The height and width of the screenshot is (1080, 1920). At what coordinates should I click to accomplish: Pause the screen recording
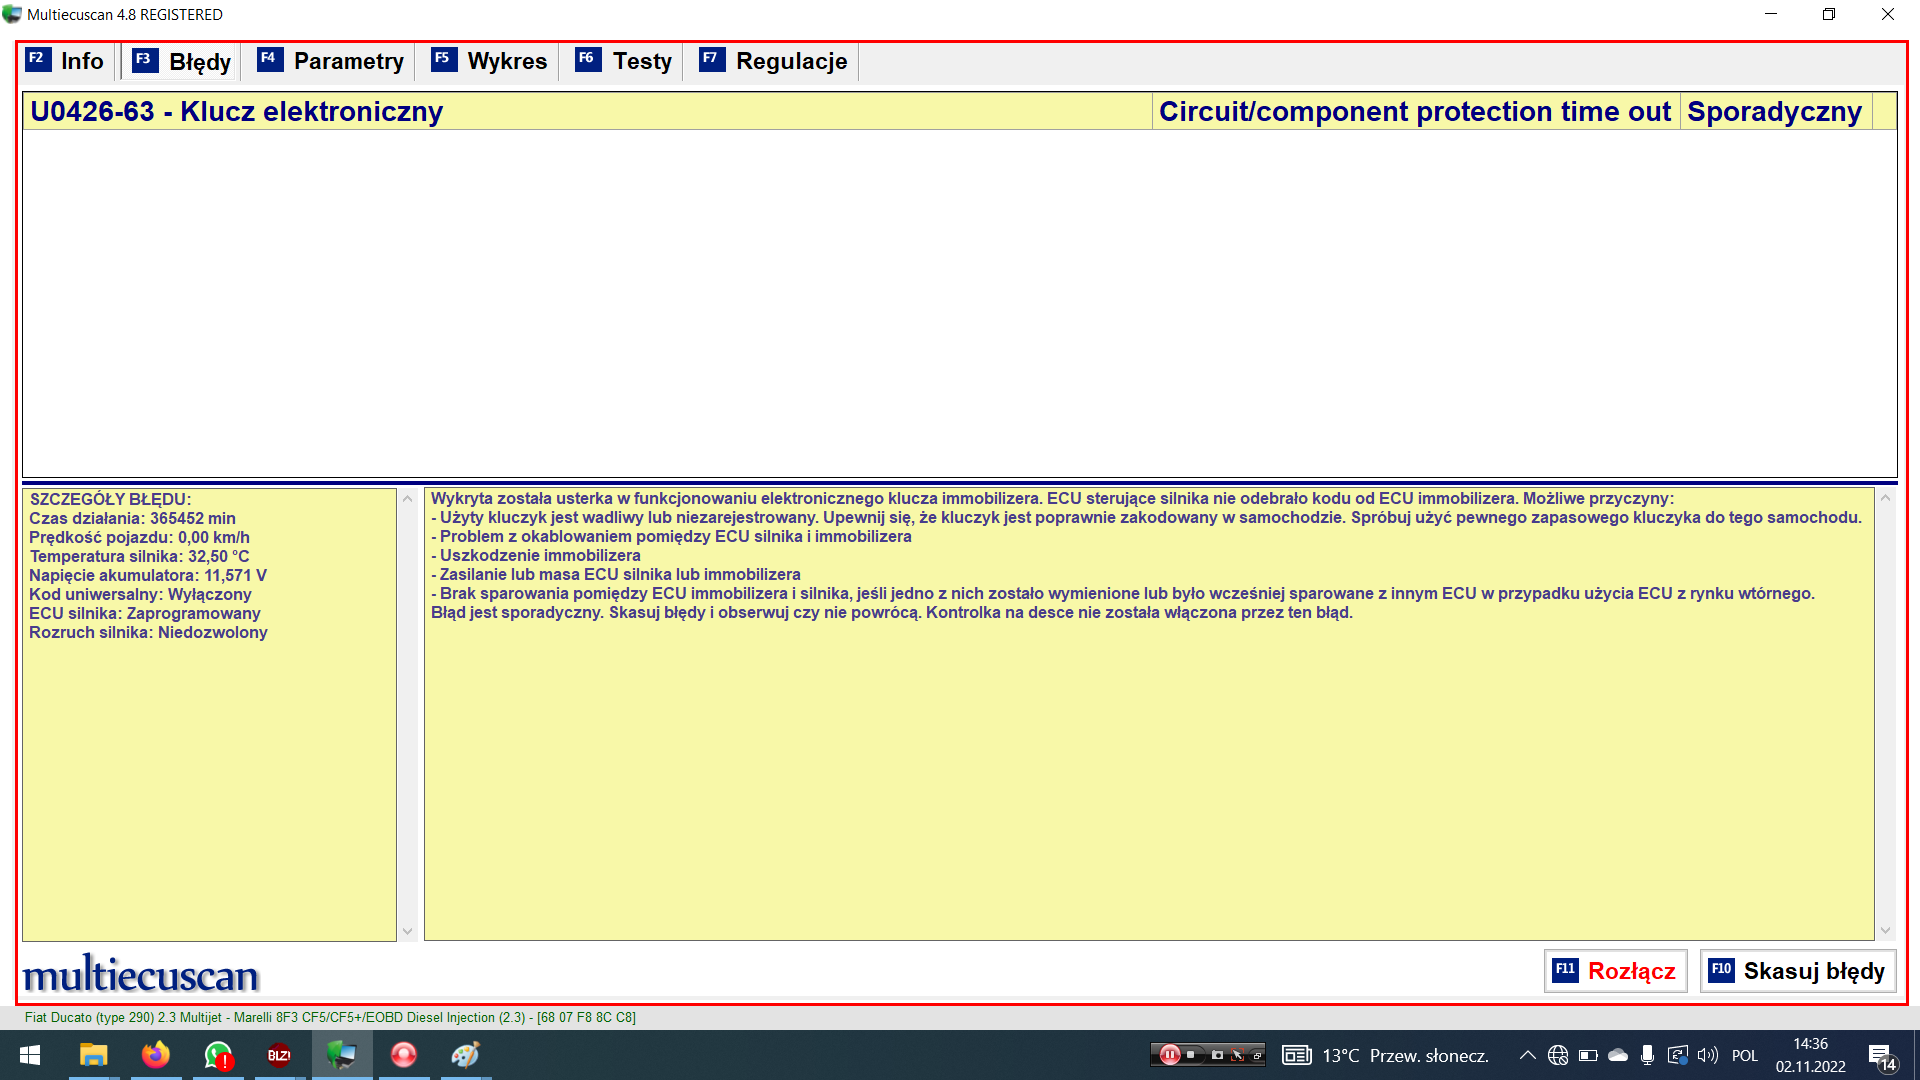point(1168,1055)
